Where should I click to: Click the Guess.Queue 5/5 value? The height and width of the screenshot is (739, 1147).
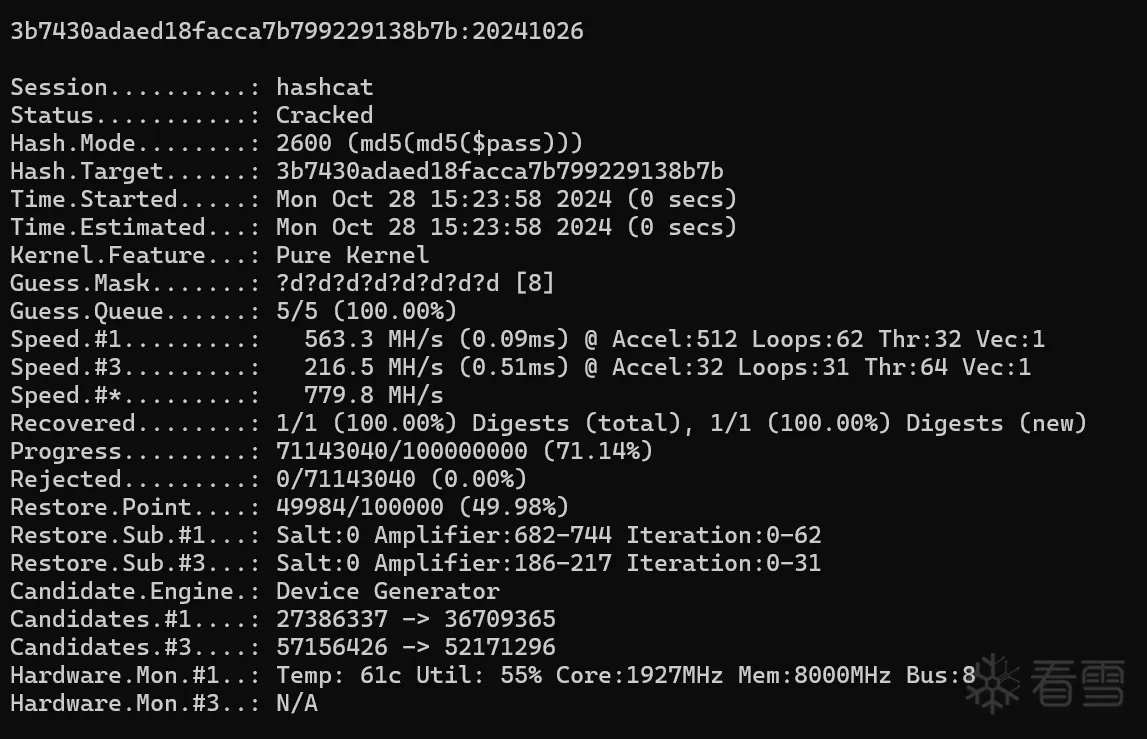coord(366,312)
